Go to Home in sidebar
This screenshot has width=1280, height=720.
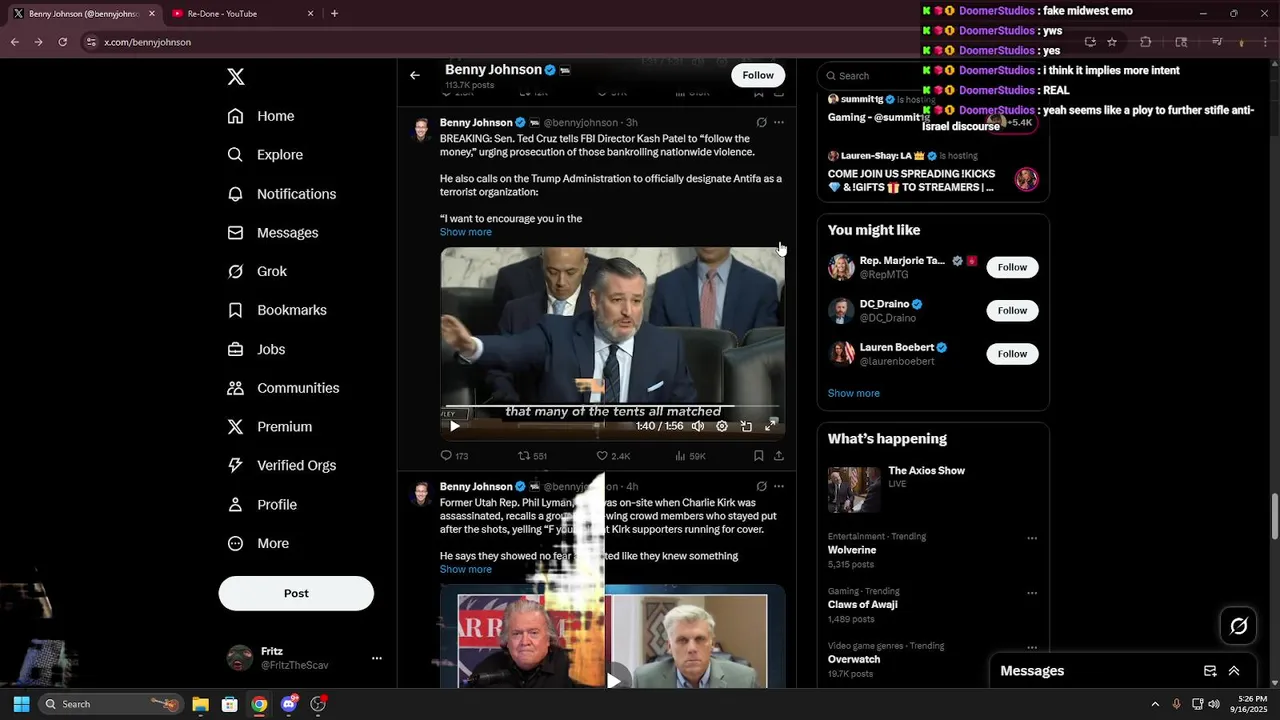click(x=261, y=116)
